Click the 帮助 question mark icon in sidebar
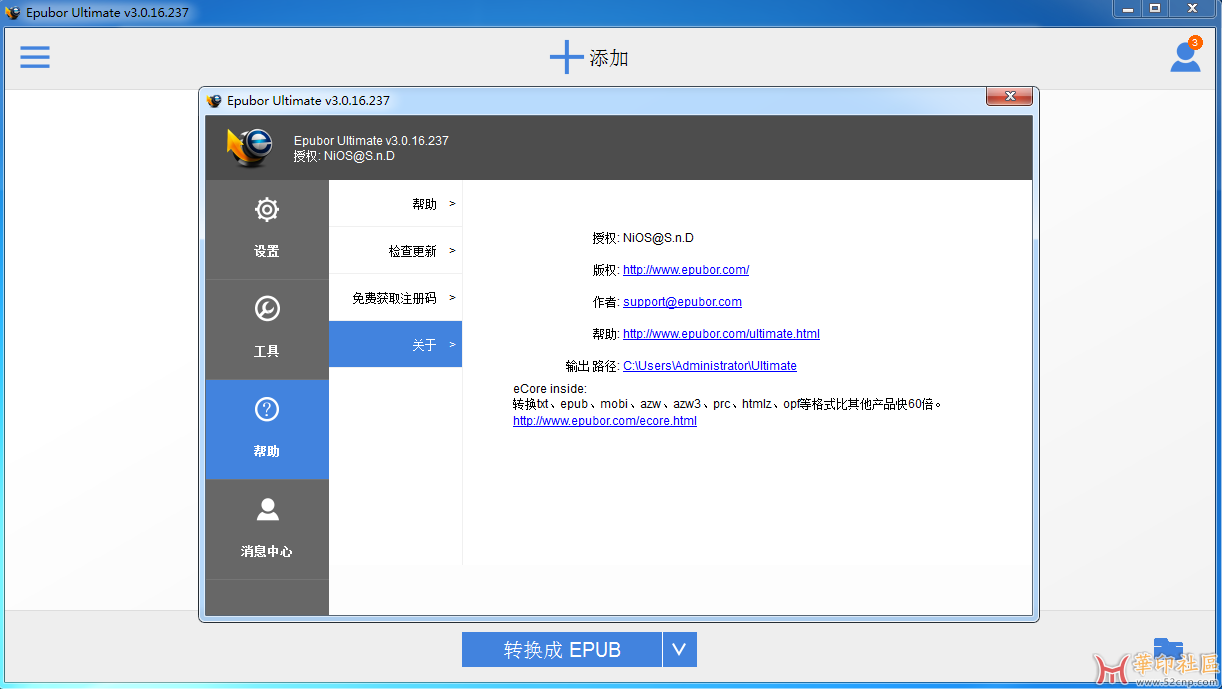Image resolution: width=1222 pixels, height=689 pixels. 266,408
